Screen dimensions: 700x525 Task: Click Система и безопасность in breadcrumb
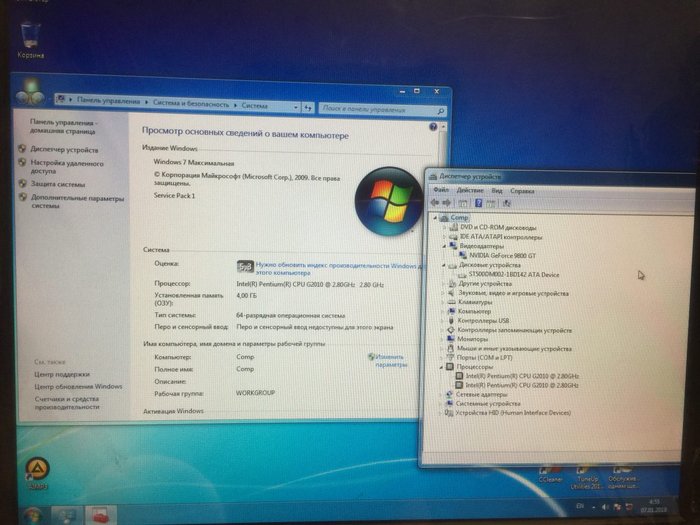[x=191, y=104]
